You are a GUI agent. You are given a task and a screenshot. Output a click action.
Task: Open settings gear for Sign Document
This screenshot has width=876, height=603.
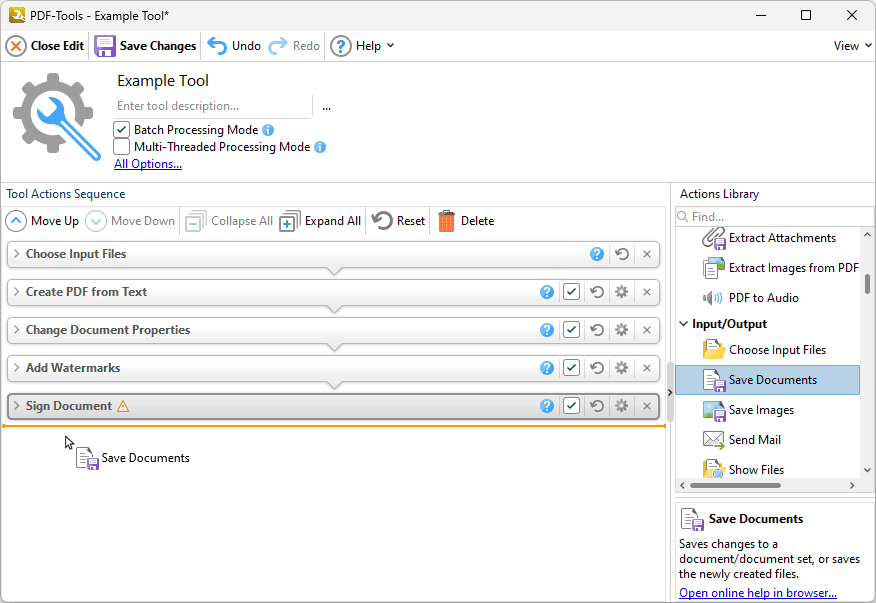click(x=622, y=406)
